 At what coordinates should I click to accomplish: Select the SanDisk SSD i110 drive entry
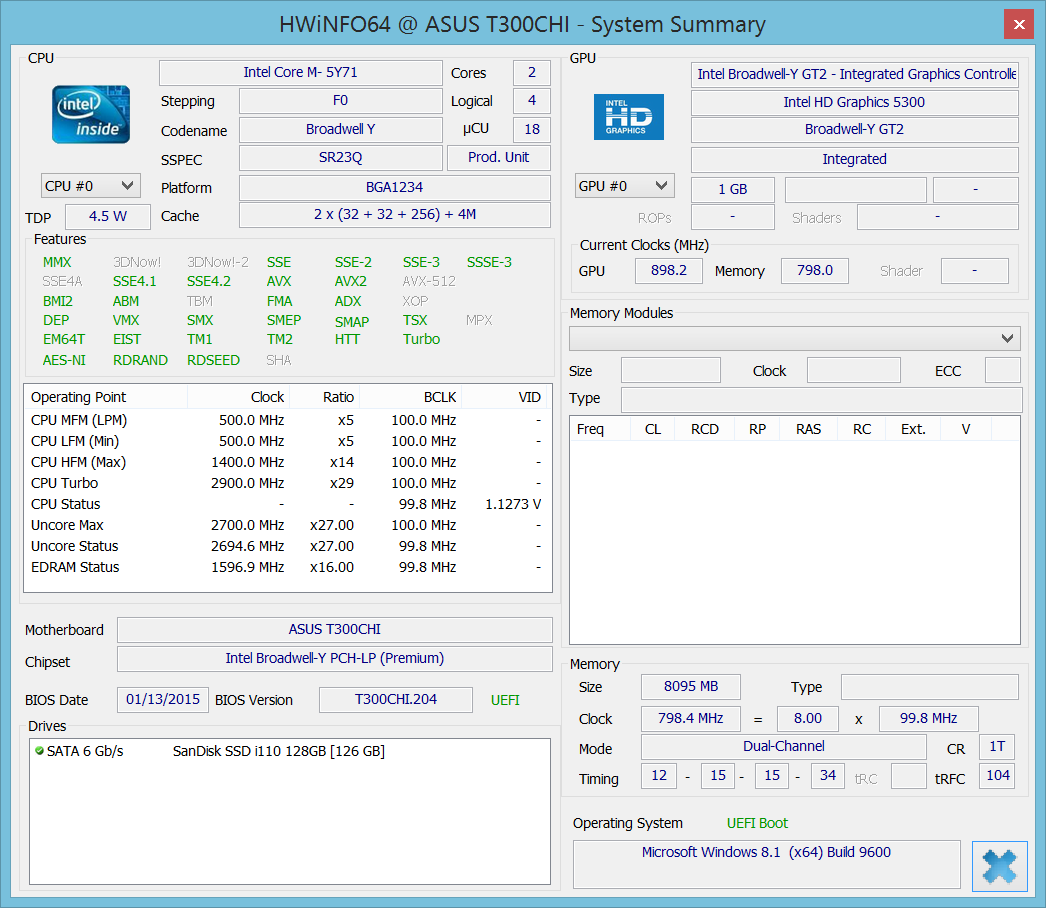290,751
